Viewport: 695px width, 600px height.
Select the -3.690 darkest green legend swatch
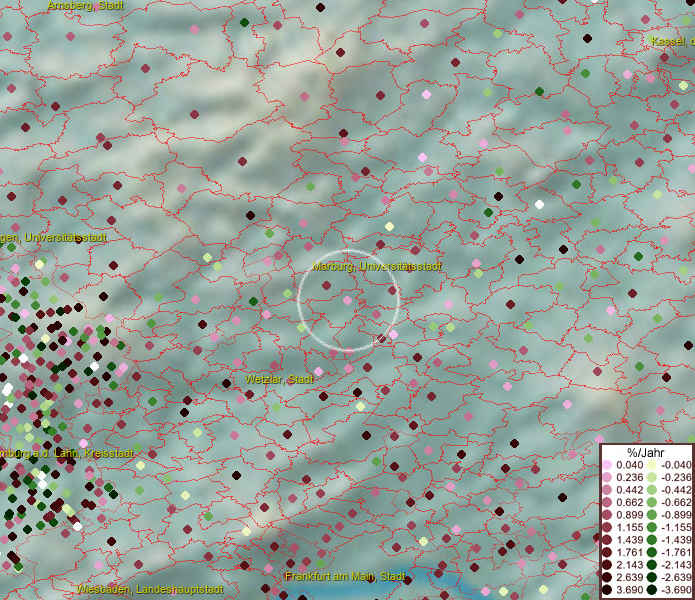(x=652, y=590)
